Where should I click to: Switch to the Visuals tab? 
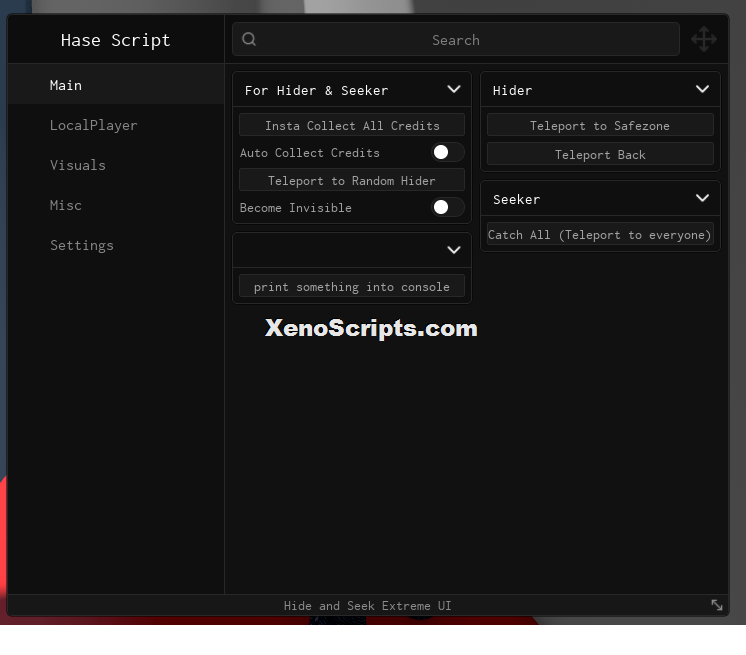coord(78,165)
